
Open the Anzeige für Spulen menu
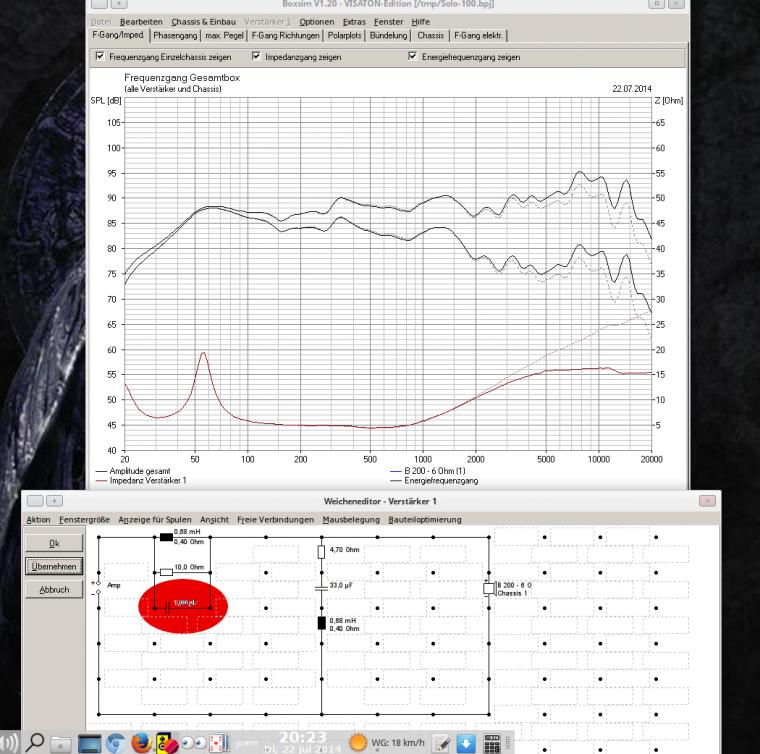coord(156,520)
